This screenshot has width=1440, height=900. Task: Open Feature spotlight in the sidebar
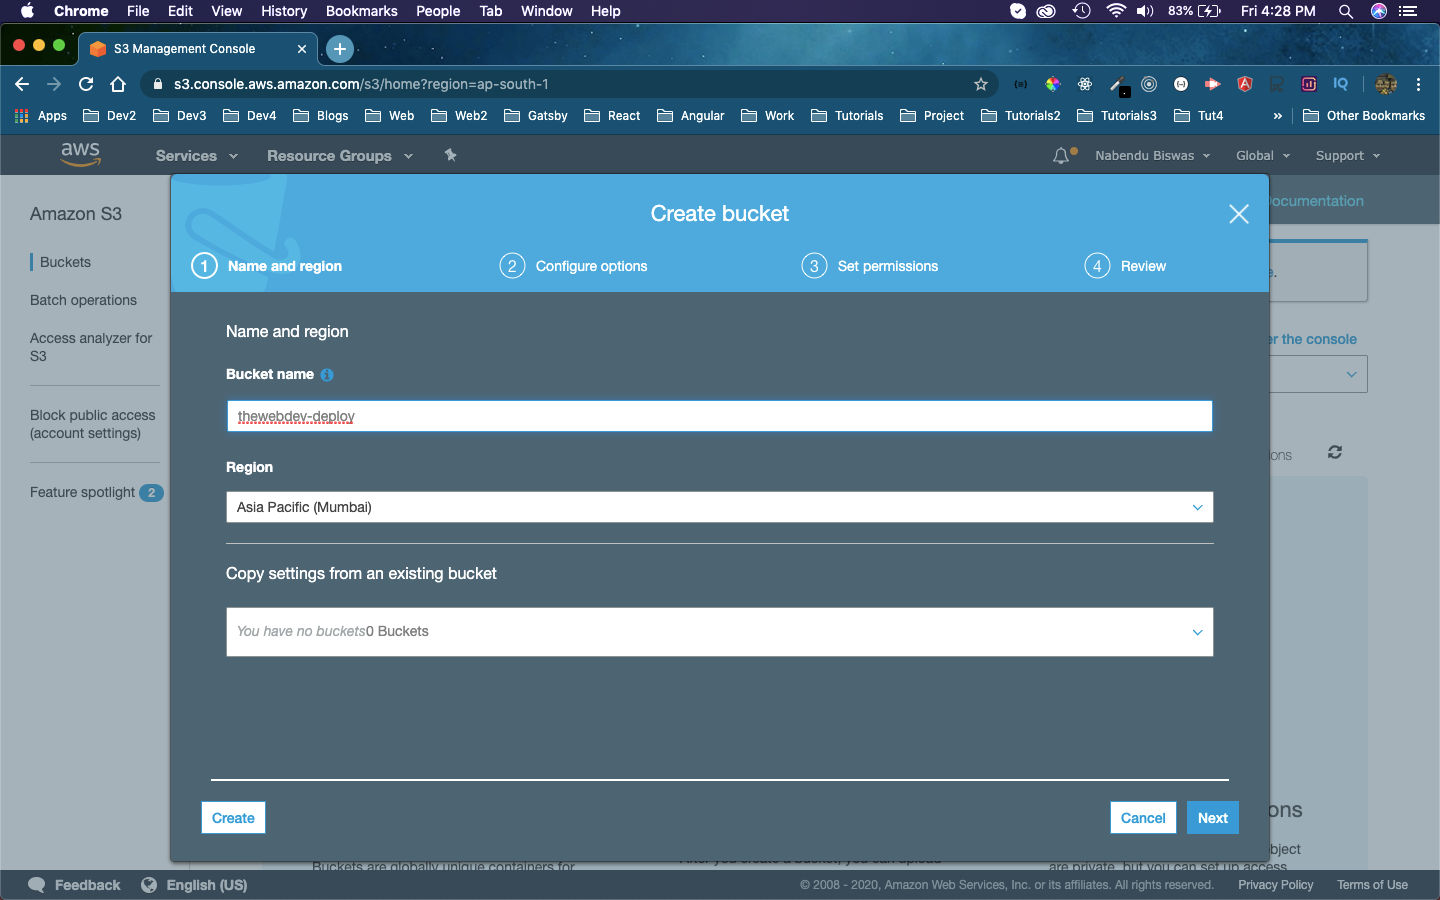coord(82,492)
